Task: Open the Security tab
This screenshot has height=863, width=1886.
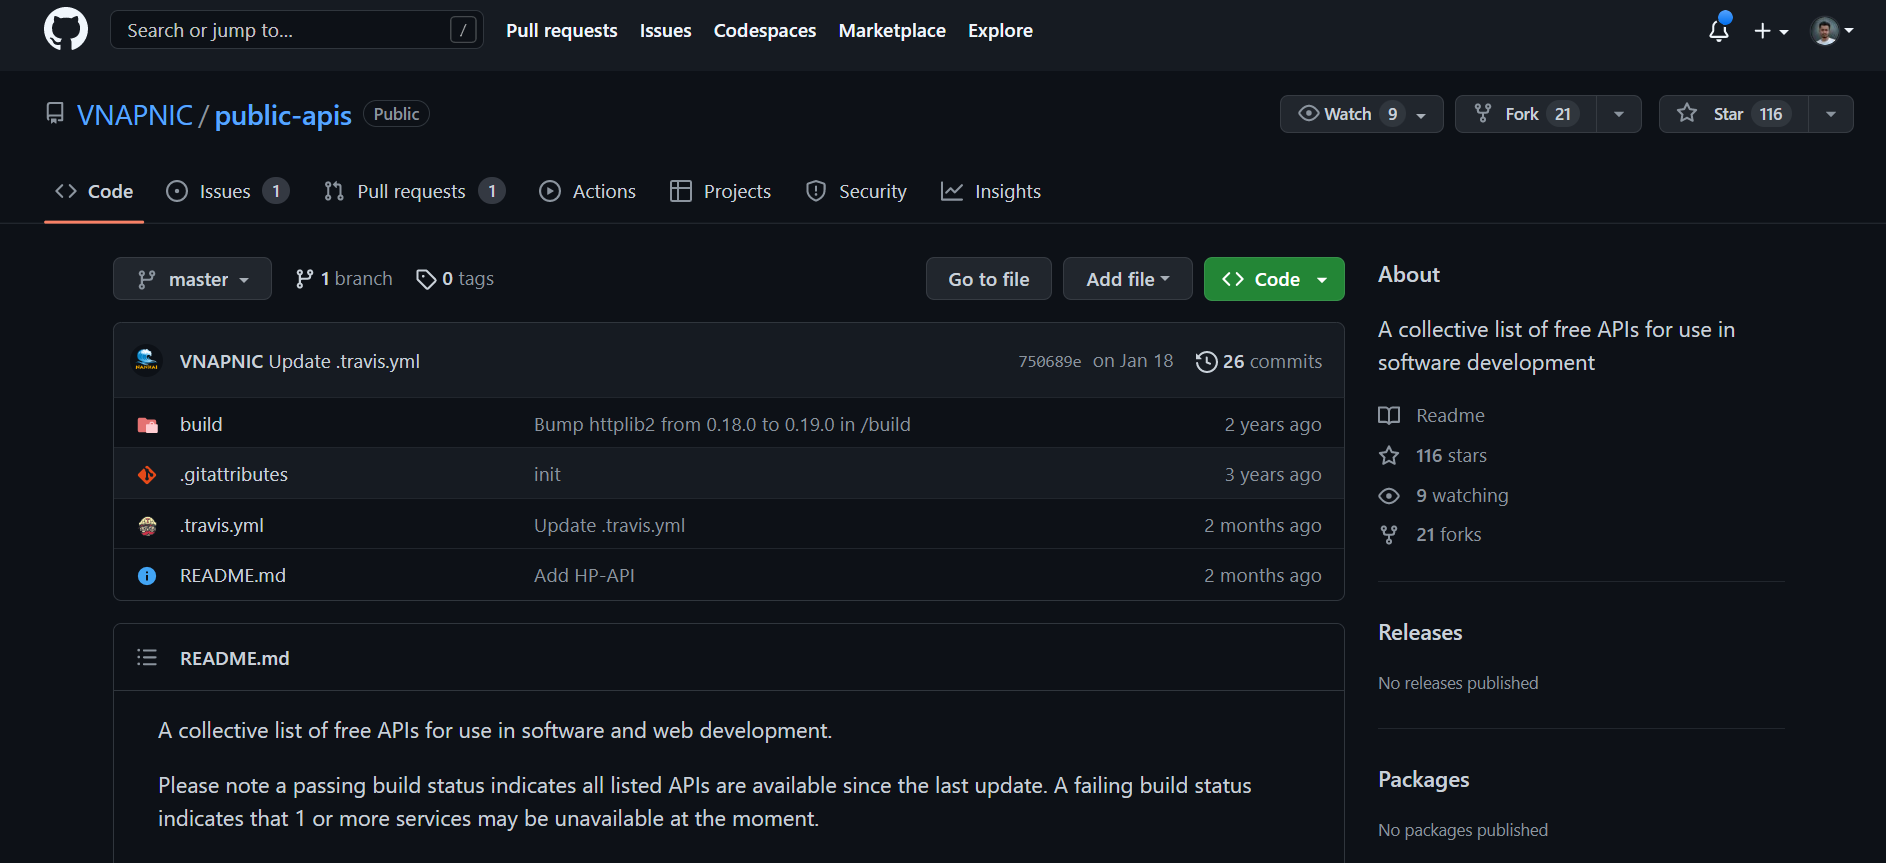Action: pyautogui.click(x=856, y=191)
